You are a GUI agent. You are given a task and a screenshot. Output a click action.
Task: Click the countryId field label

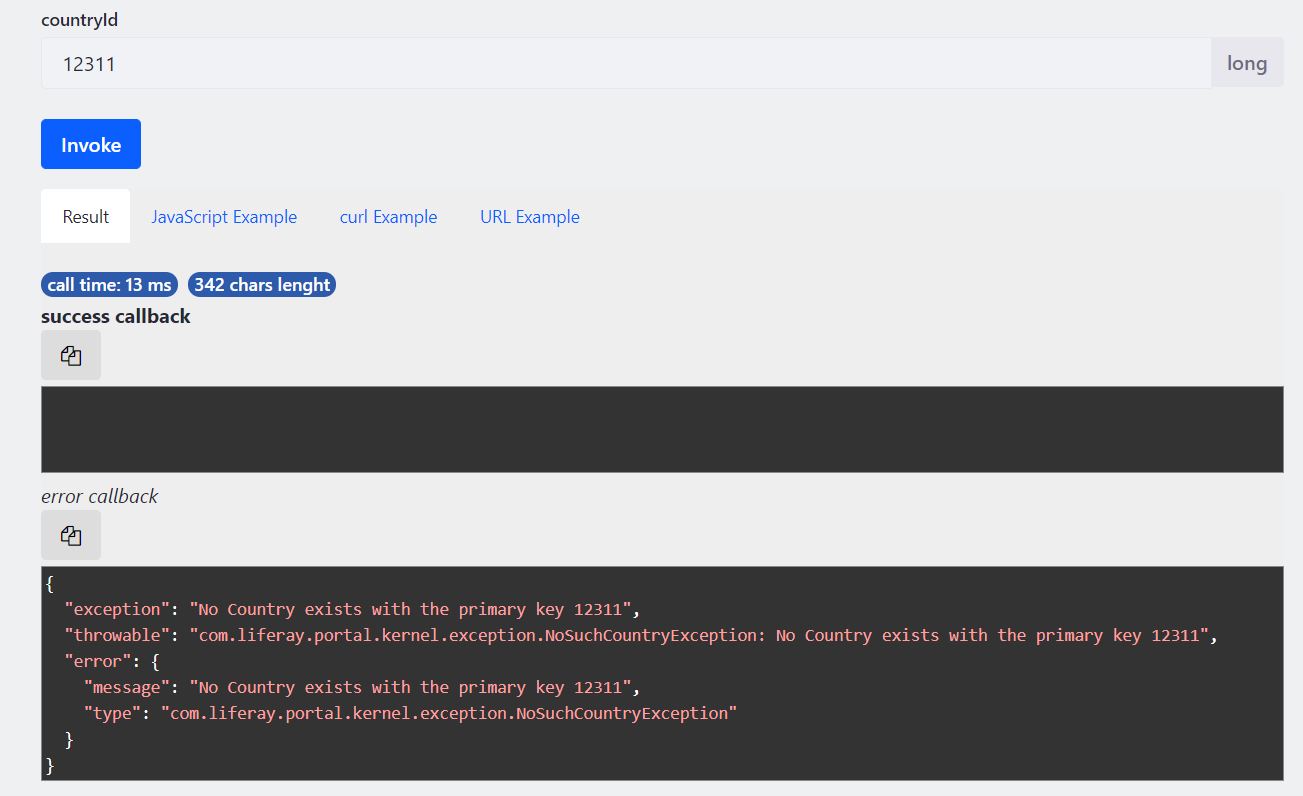[x=79, y=19]
